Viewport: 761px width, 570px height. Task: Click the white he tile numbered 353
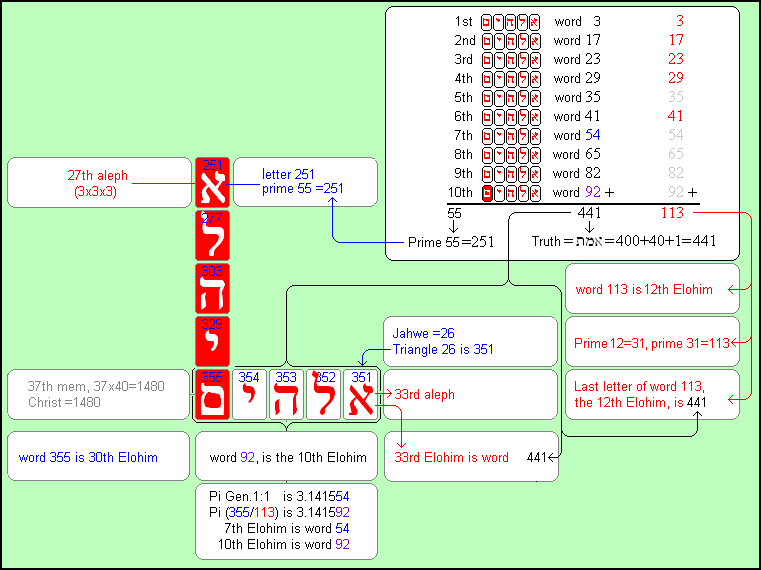point(287,394)
